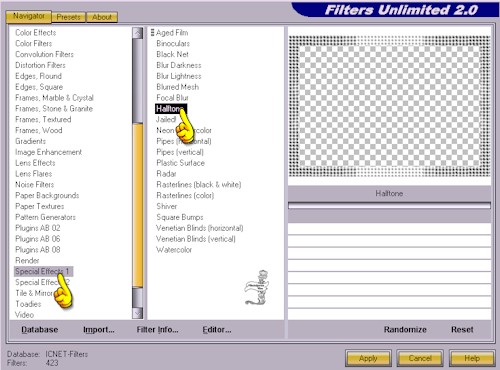Launch the Editor... option

click(217, 329)
